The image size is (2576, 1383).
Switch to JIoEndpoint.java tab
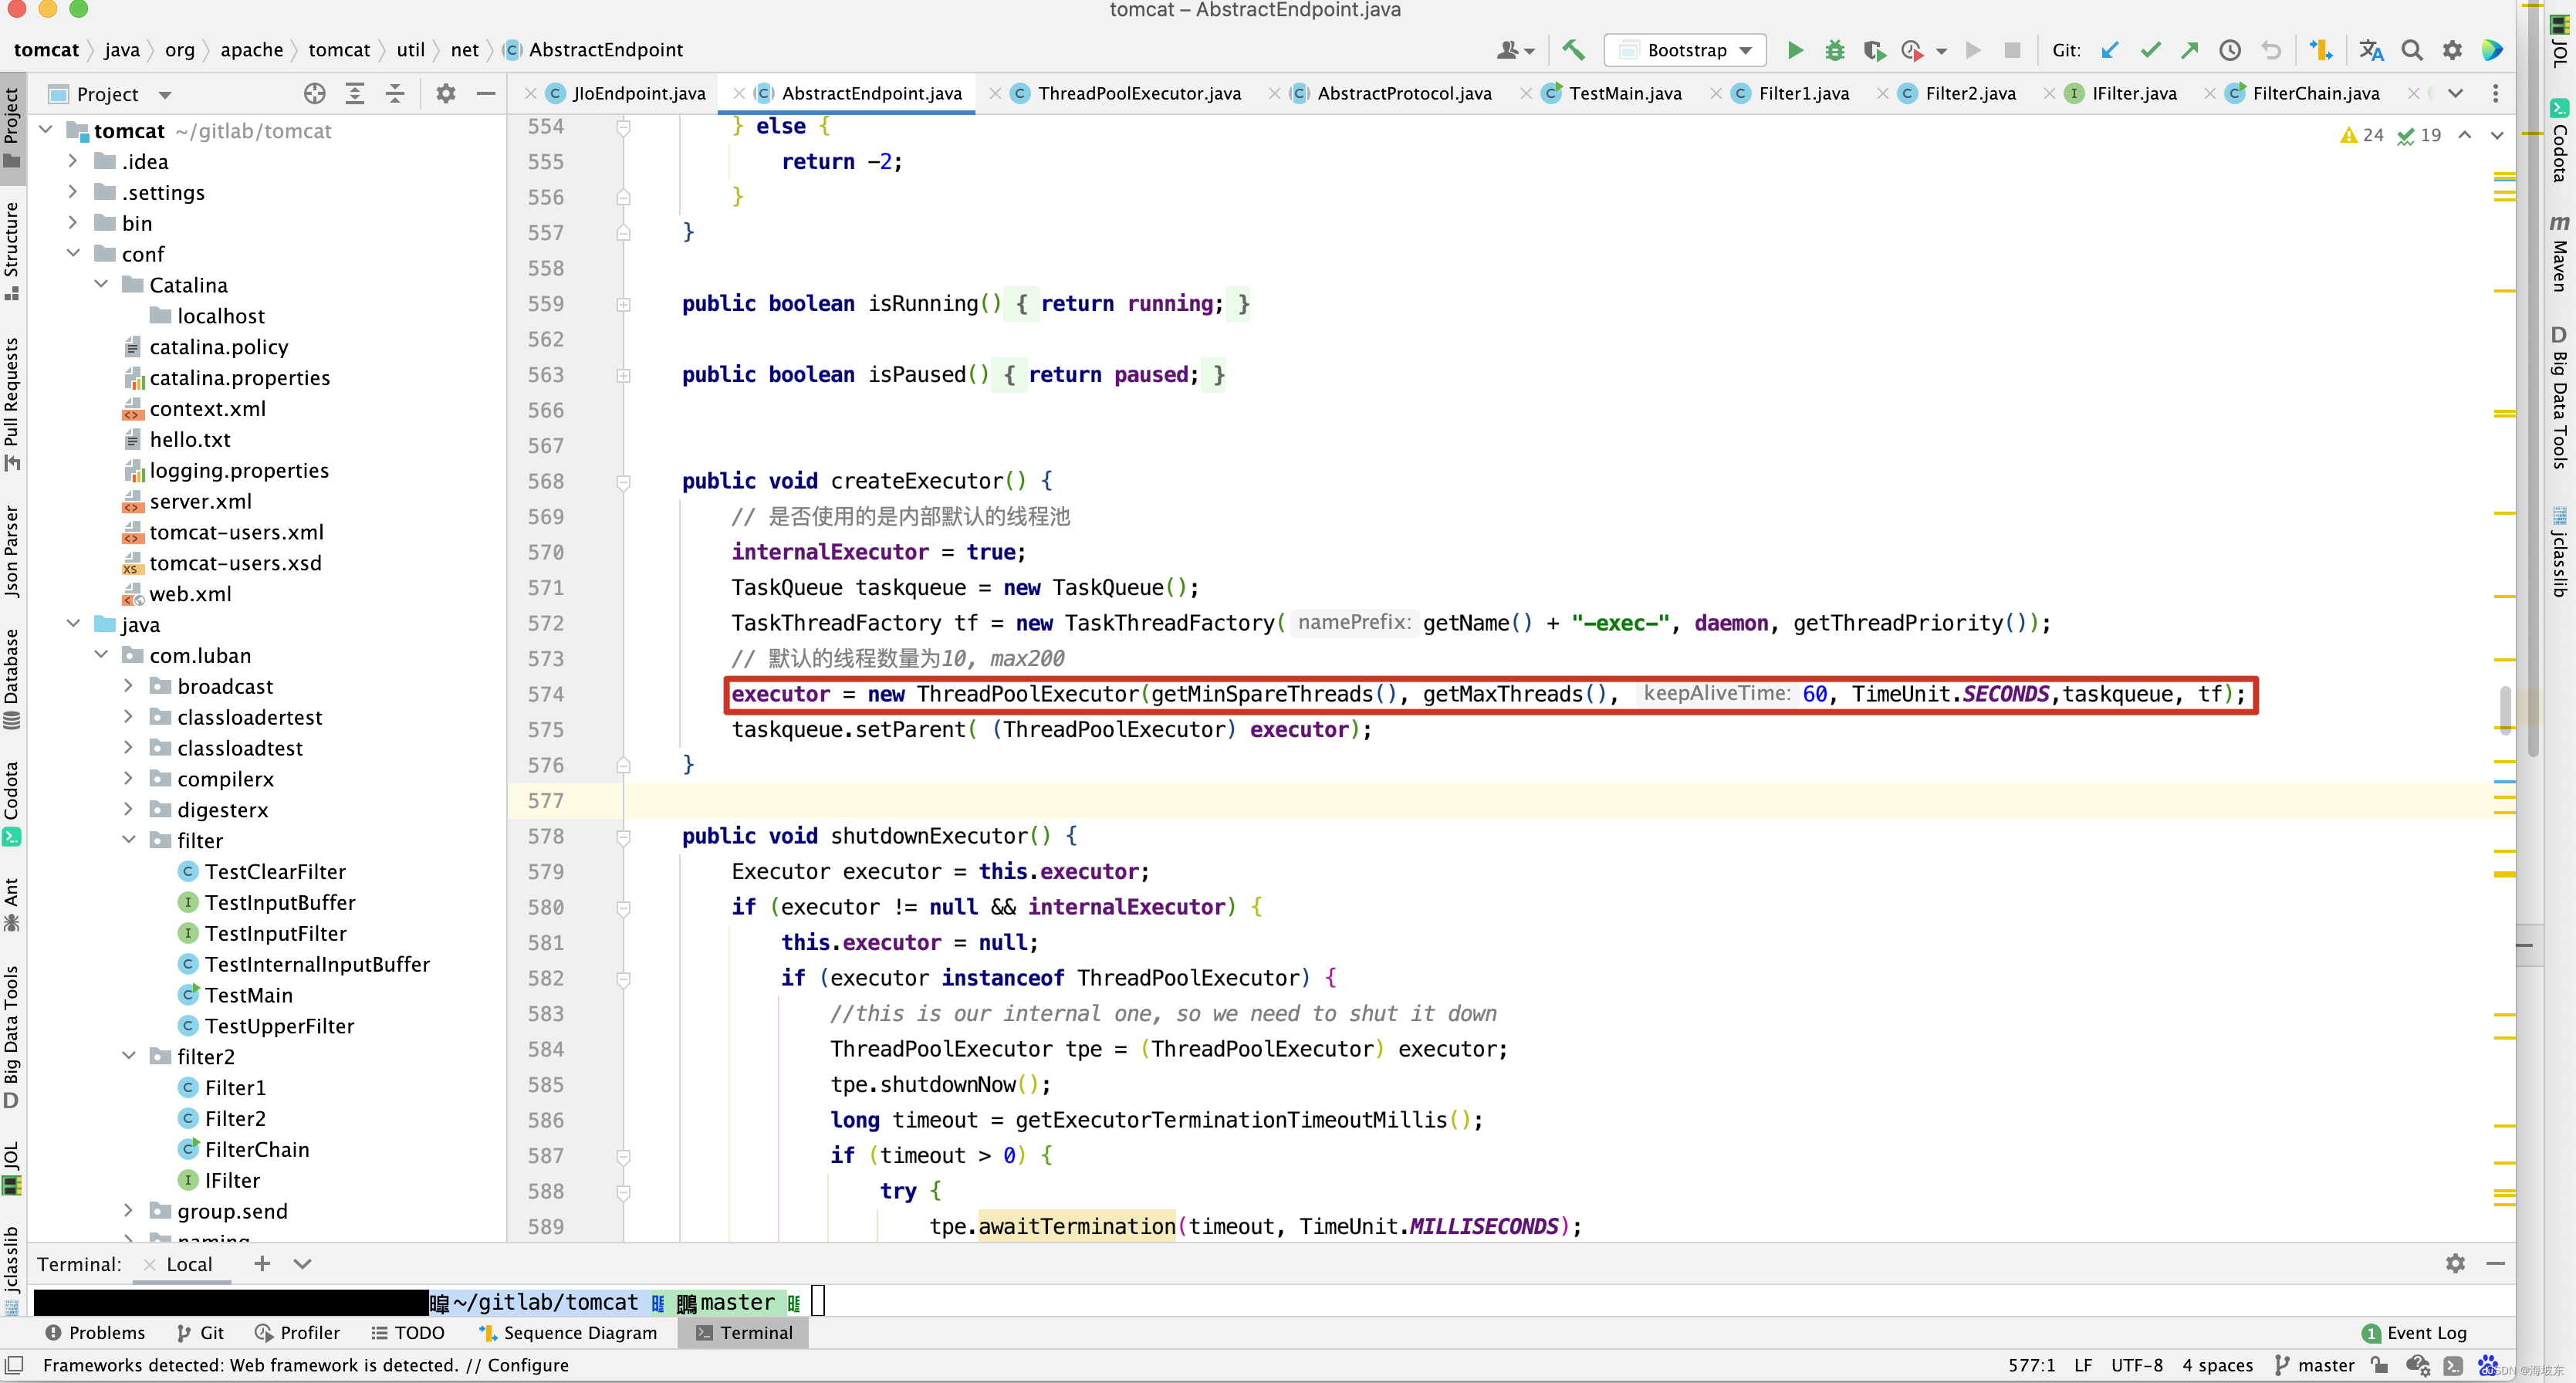[x=626, y=94]
